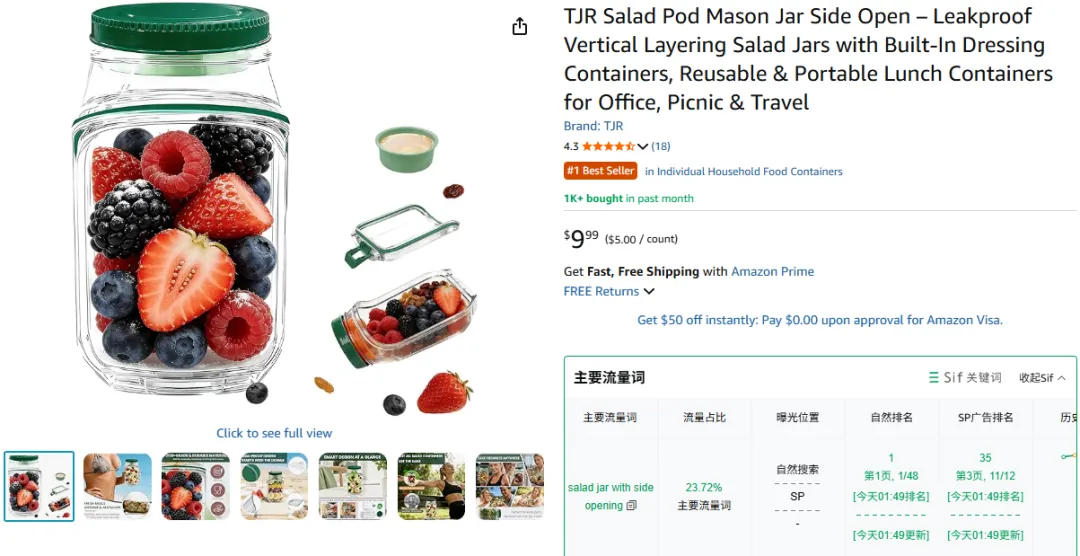Open Individual Household Food Containers category link

[744, 171]
